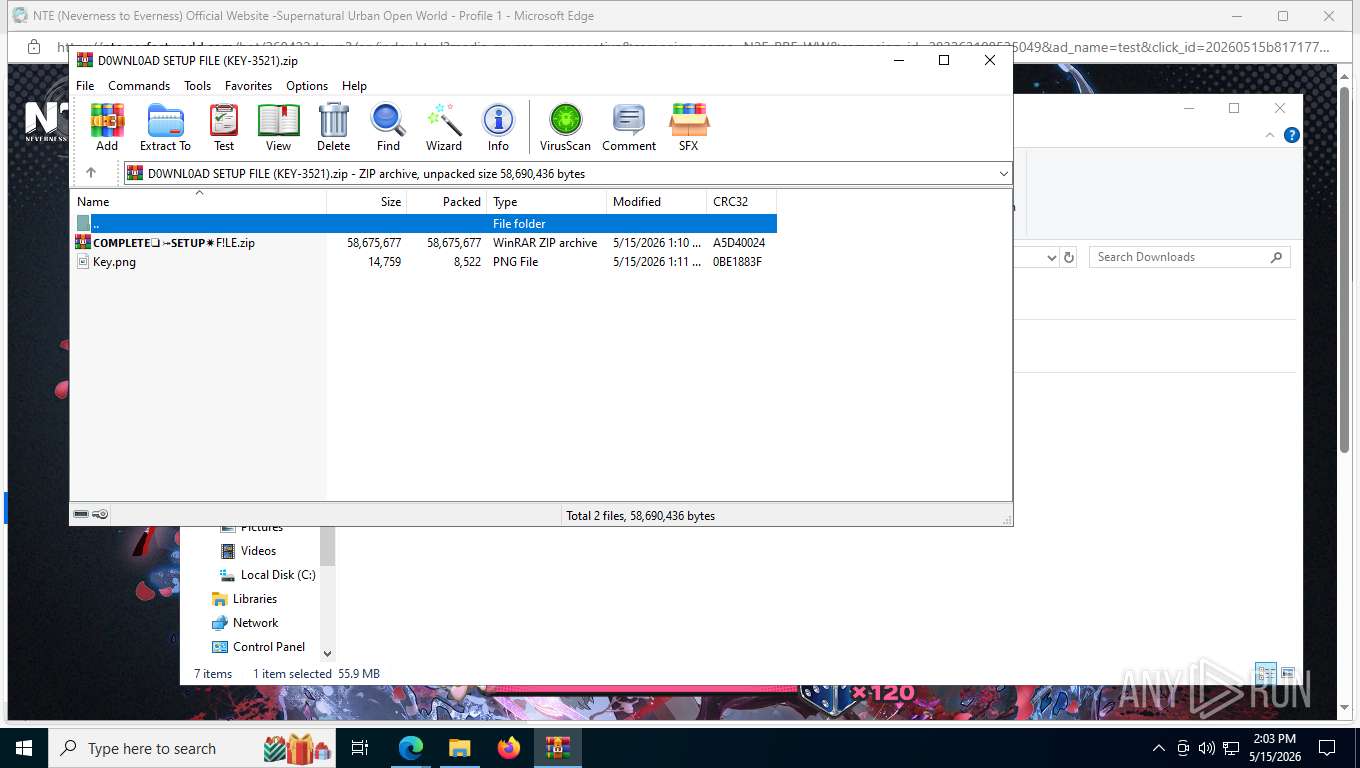Image resolution: width=1360 pixels, height=768 pixels.
Task: Open the Favorites menu
Action: (x=248, y=86)
